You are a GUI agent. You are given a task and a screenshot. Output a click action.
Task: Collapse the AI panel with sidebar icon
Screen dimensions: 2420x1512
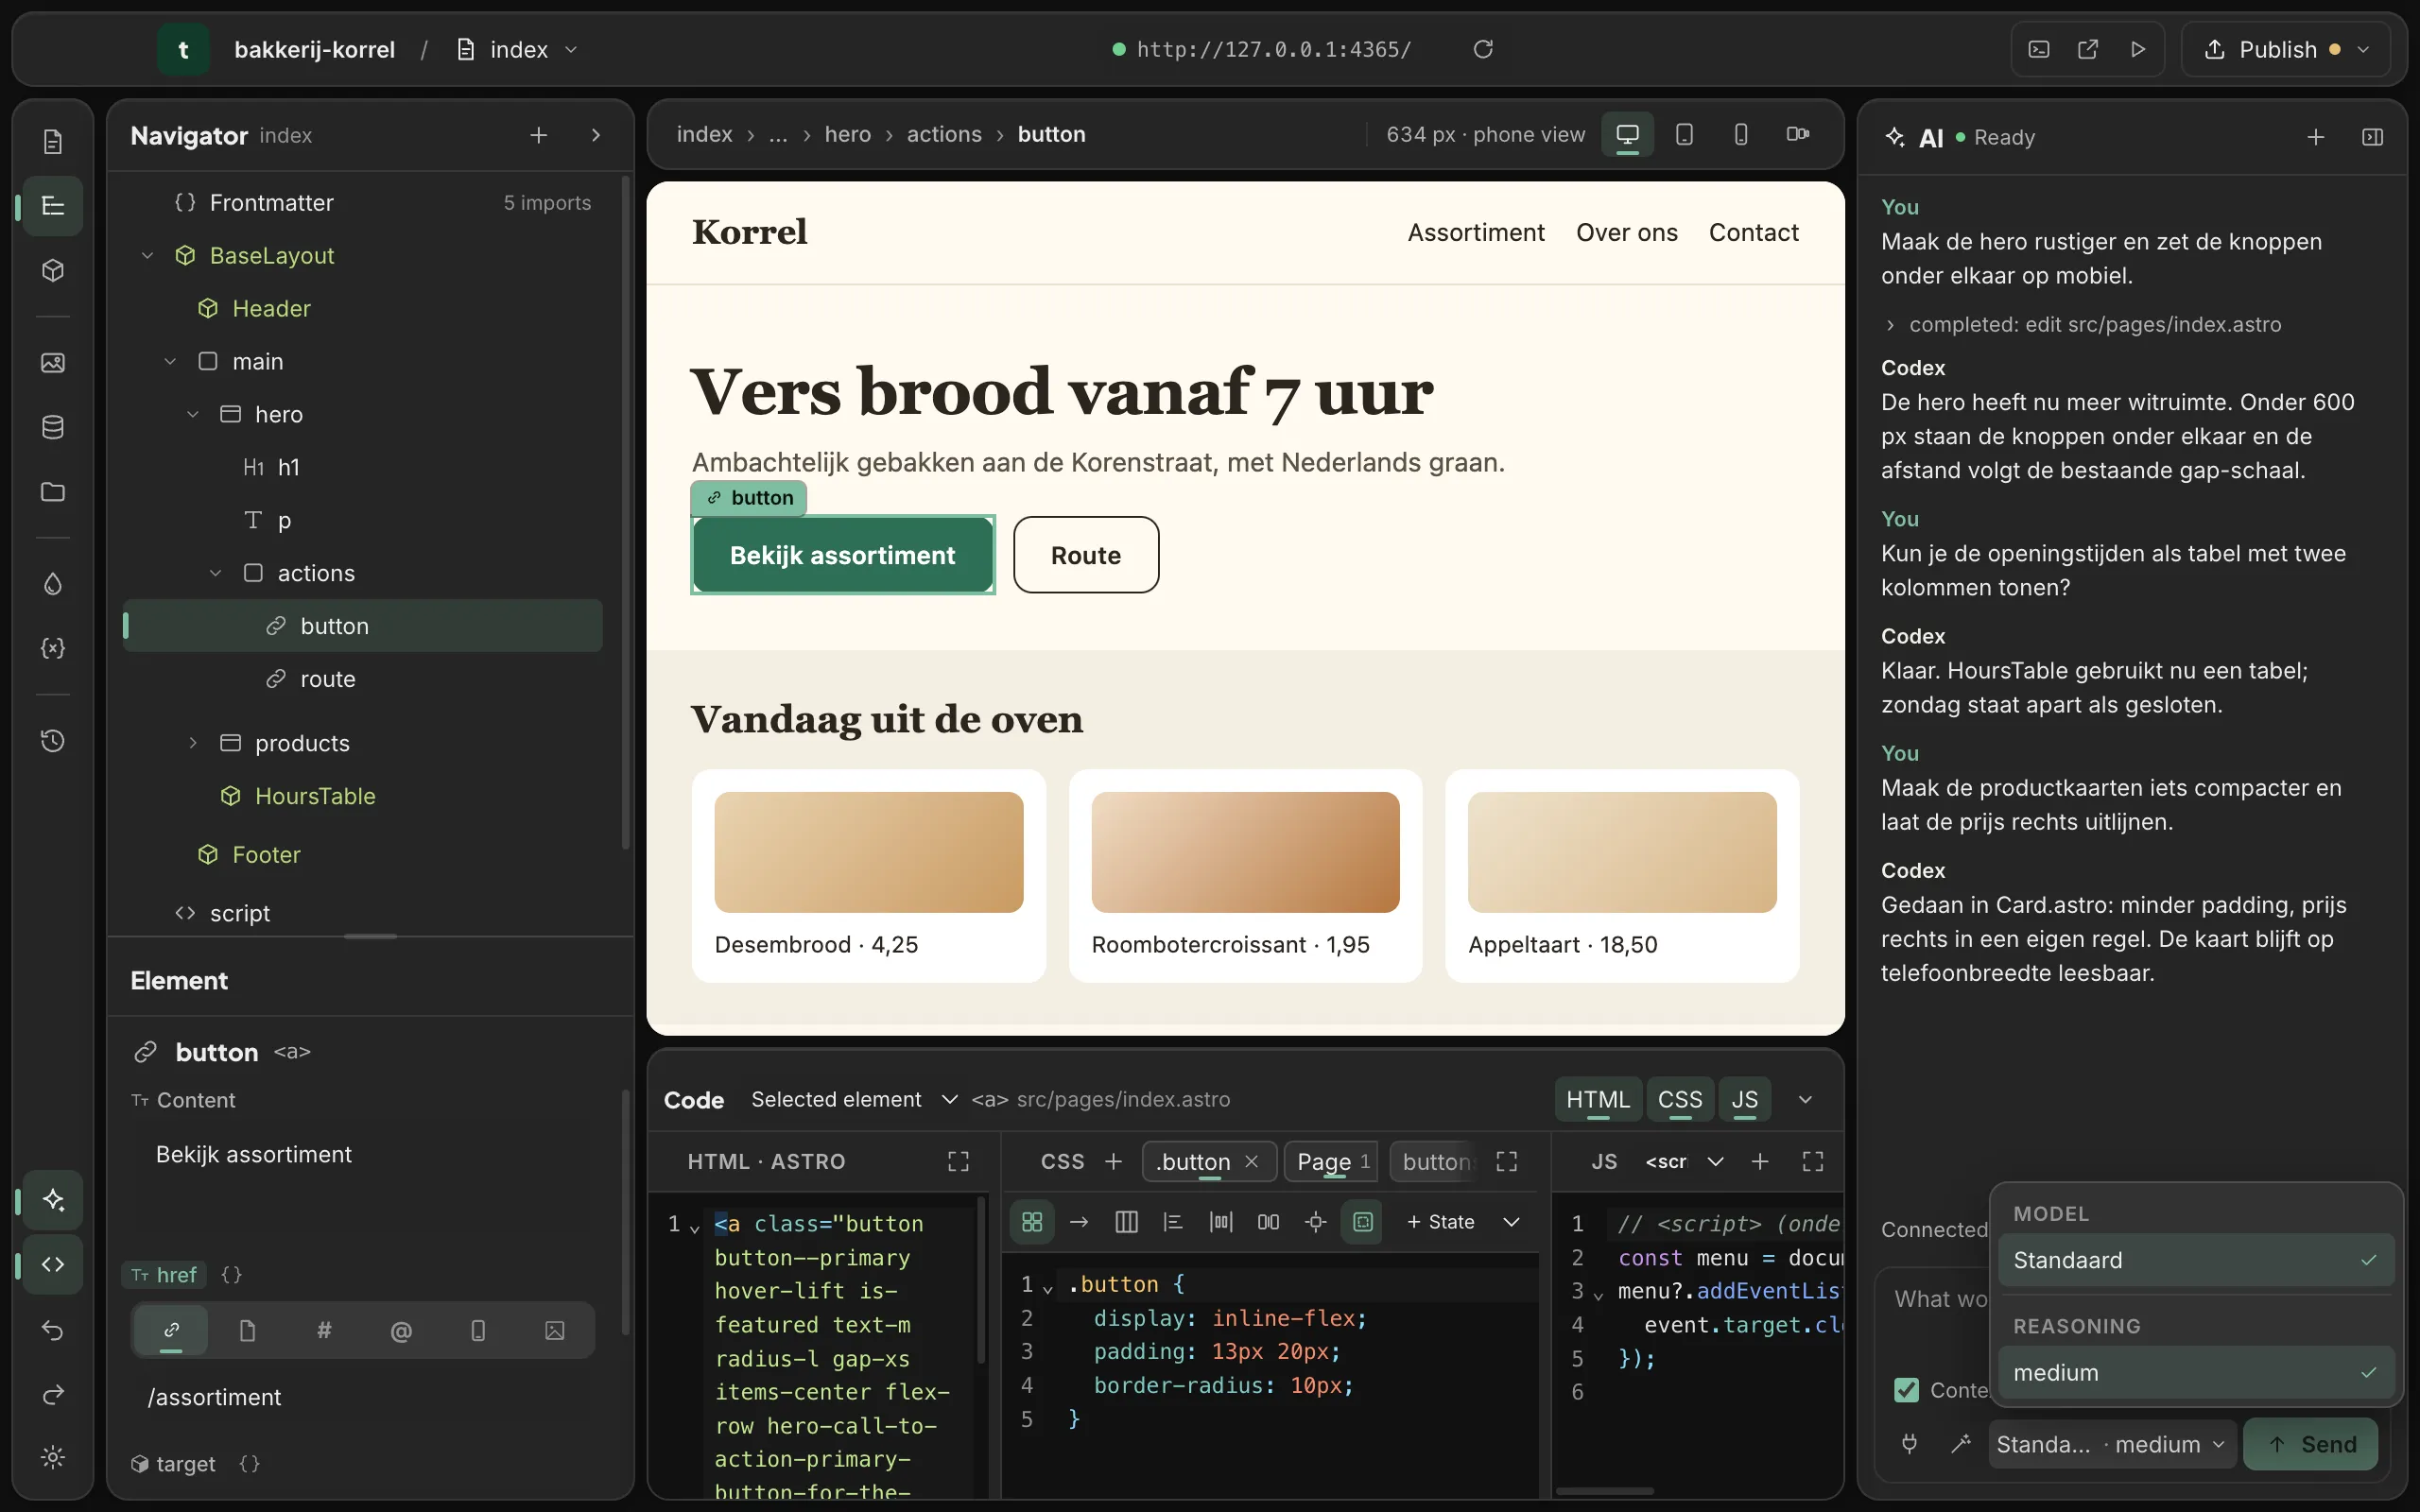click(2372, 137)
